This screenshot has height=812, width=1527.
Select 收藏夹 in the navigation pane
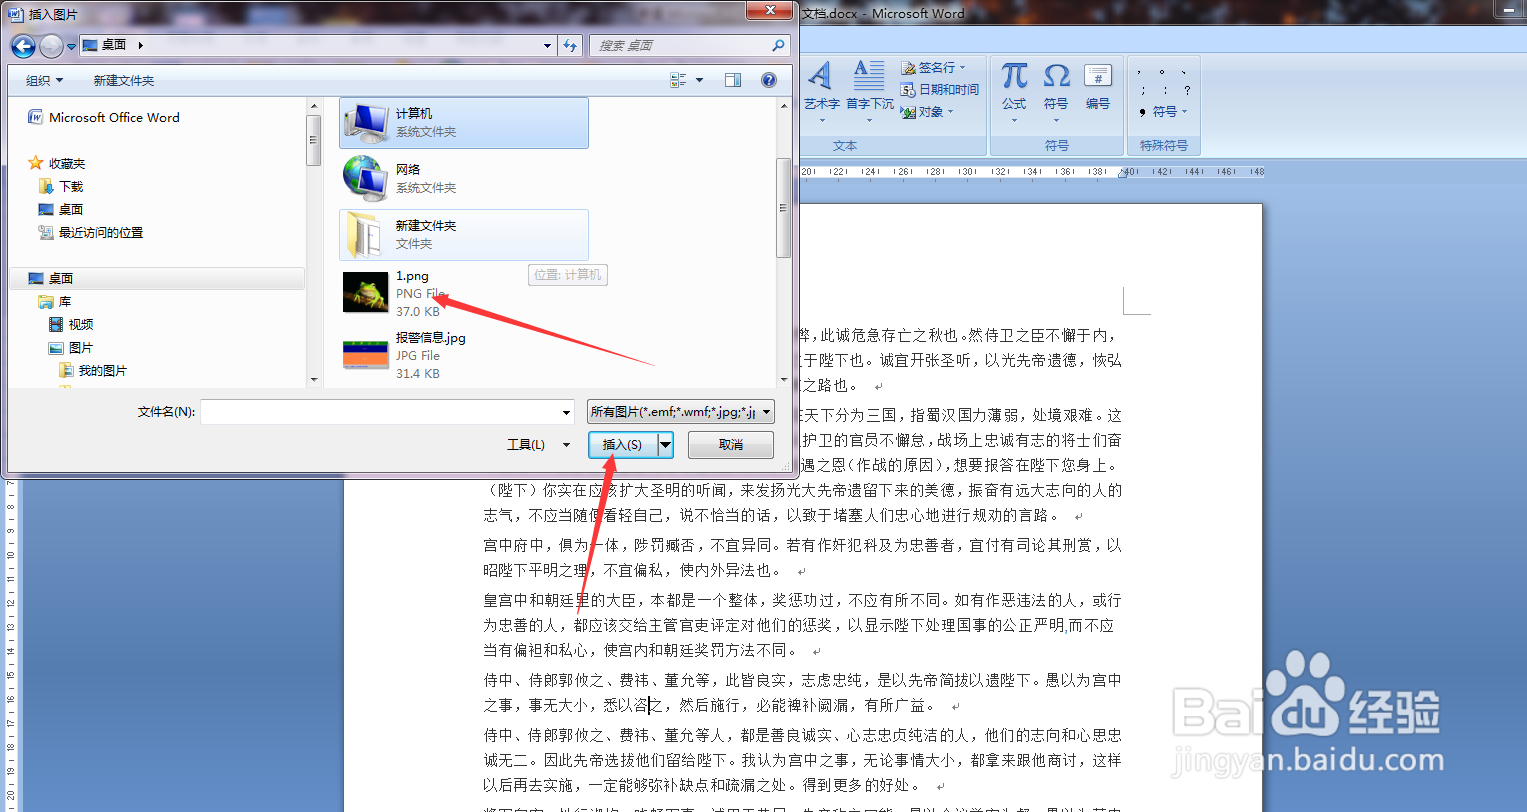(57, 163)
